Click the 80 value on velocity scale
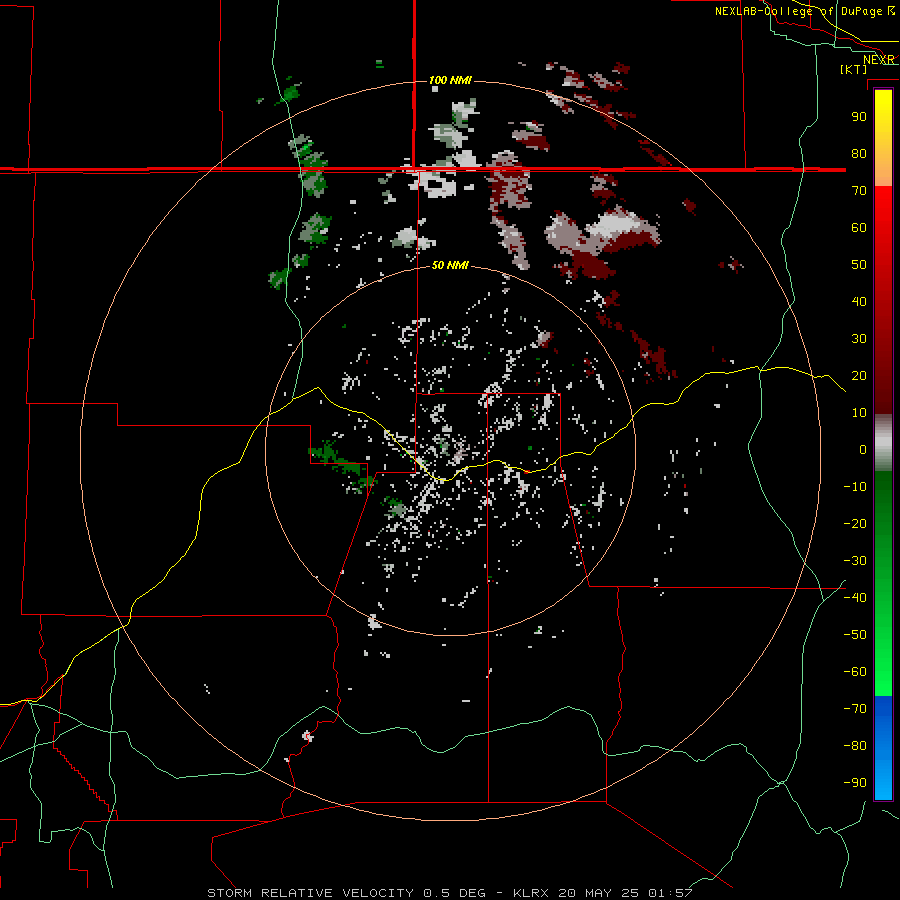This screenshot has width=900, height=900. pos(859,153)
